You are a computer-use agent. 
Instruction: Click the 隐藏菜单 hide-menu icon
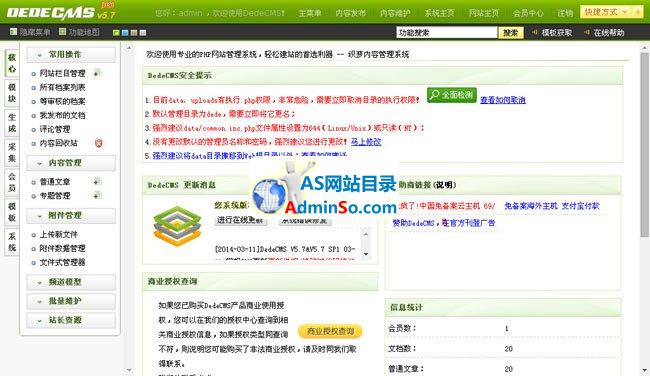(x=14, y=32)
